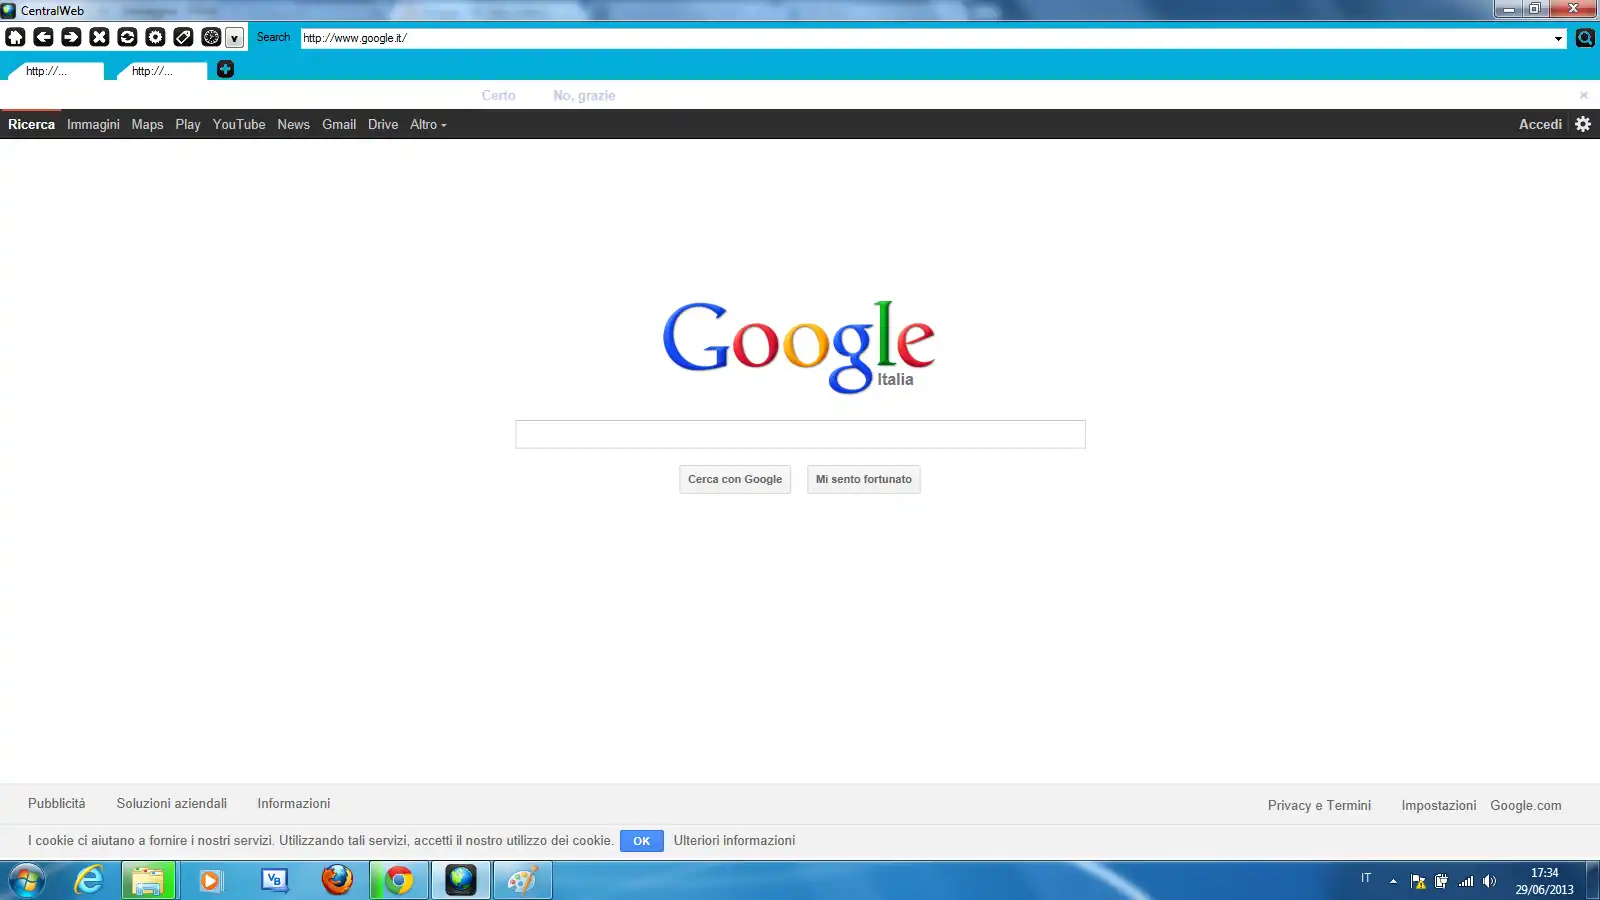
Task: Click the power plug battery tray icon
Action: click(1441, 881)
